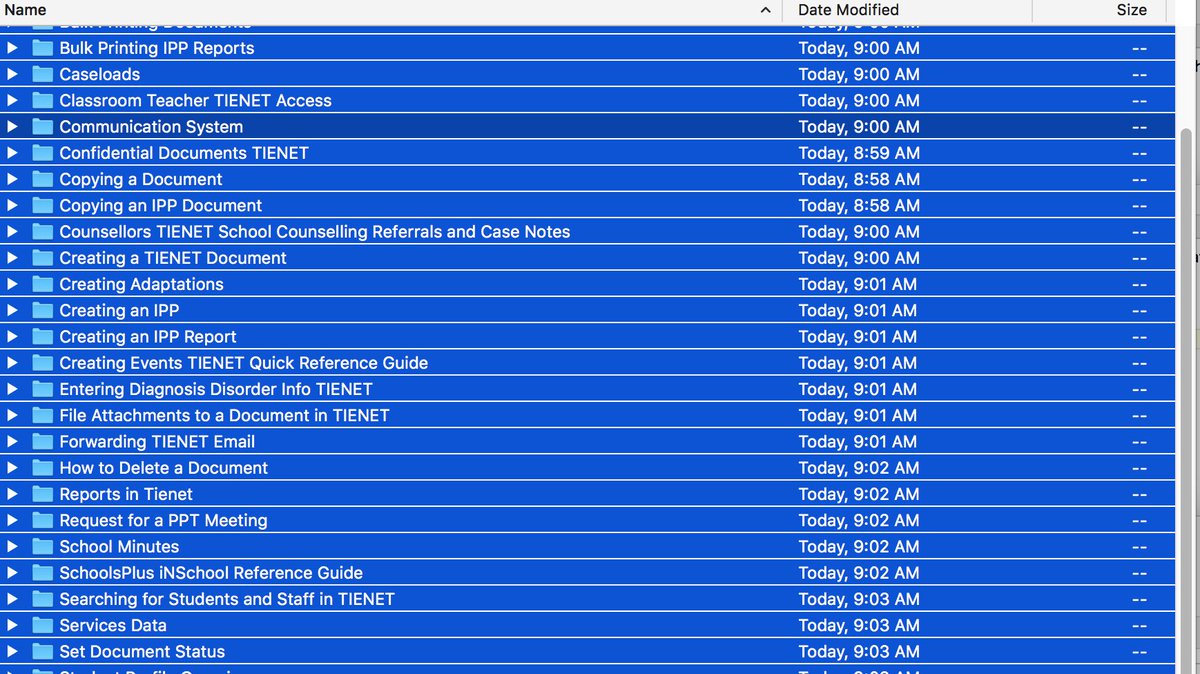Click the modified date of Reports in Tienet
1200x674 pixels.
859,494
